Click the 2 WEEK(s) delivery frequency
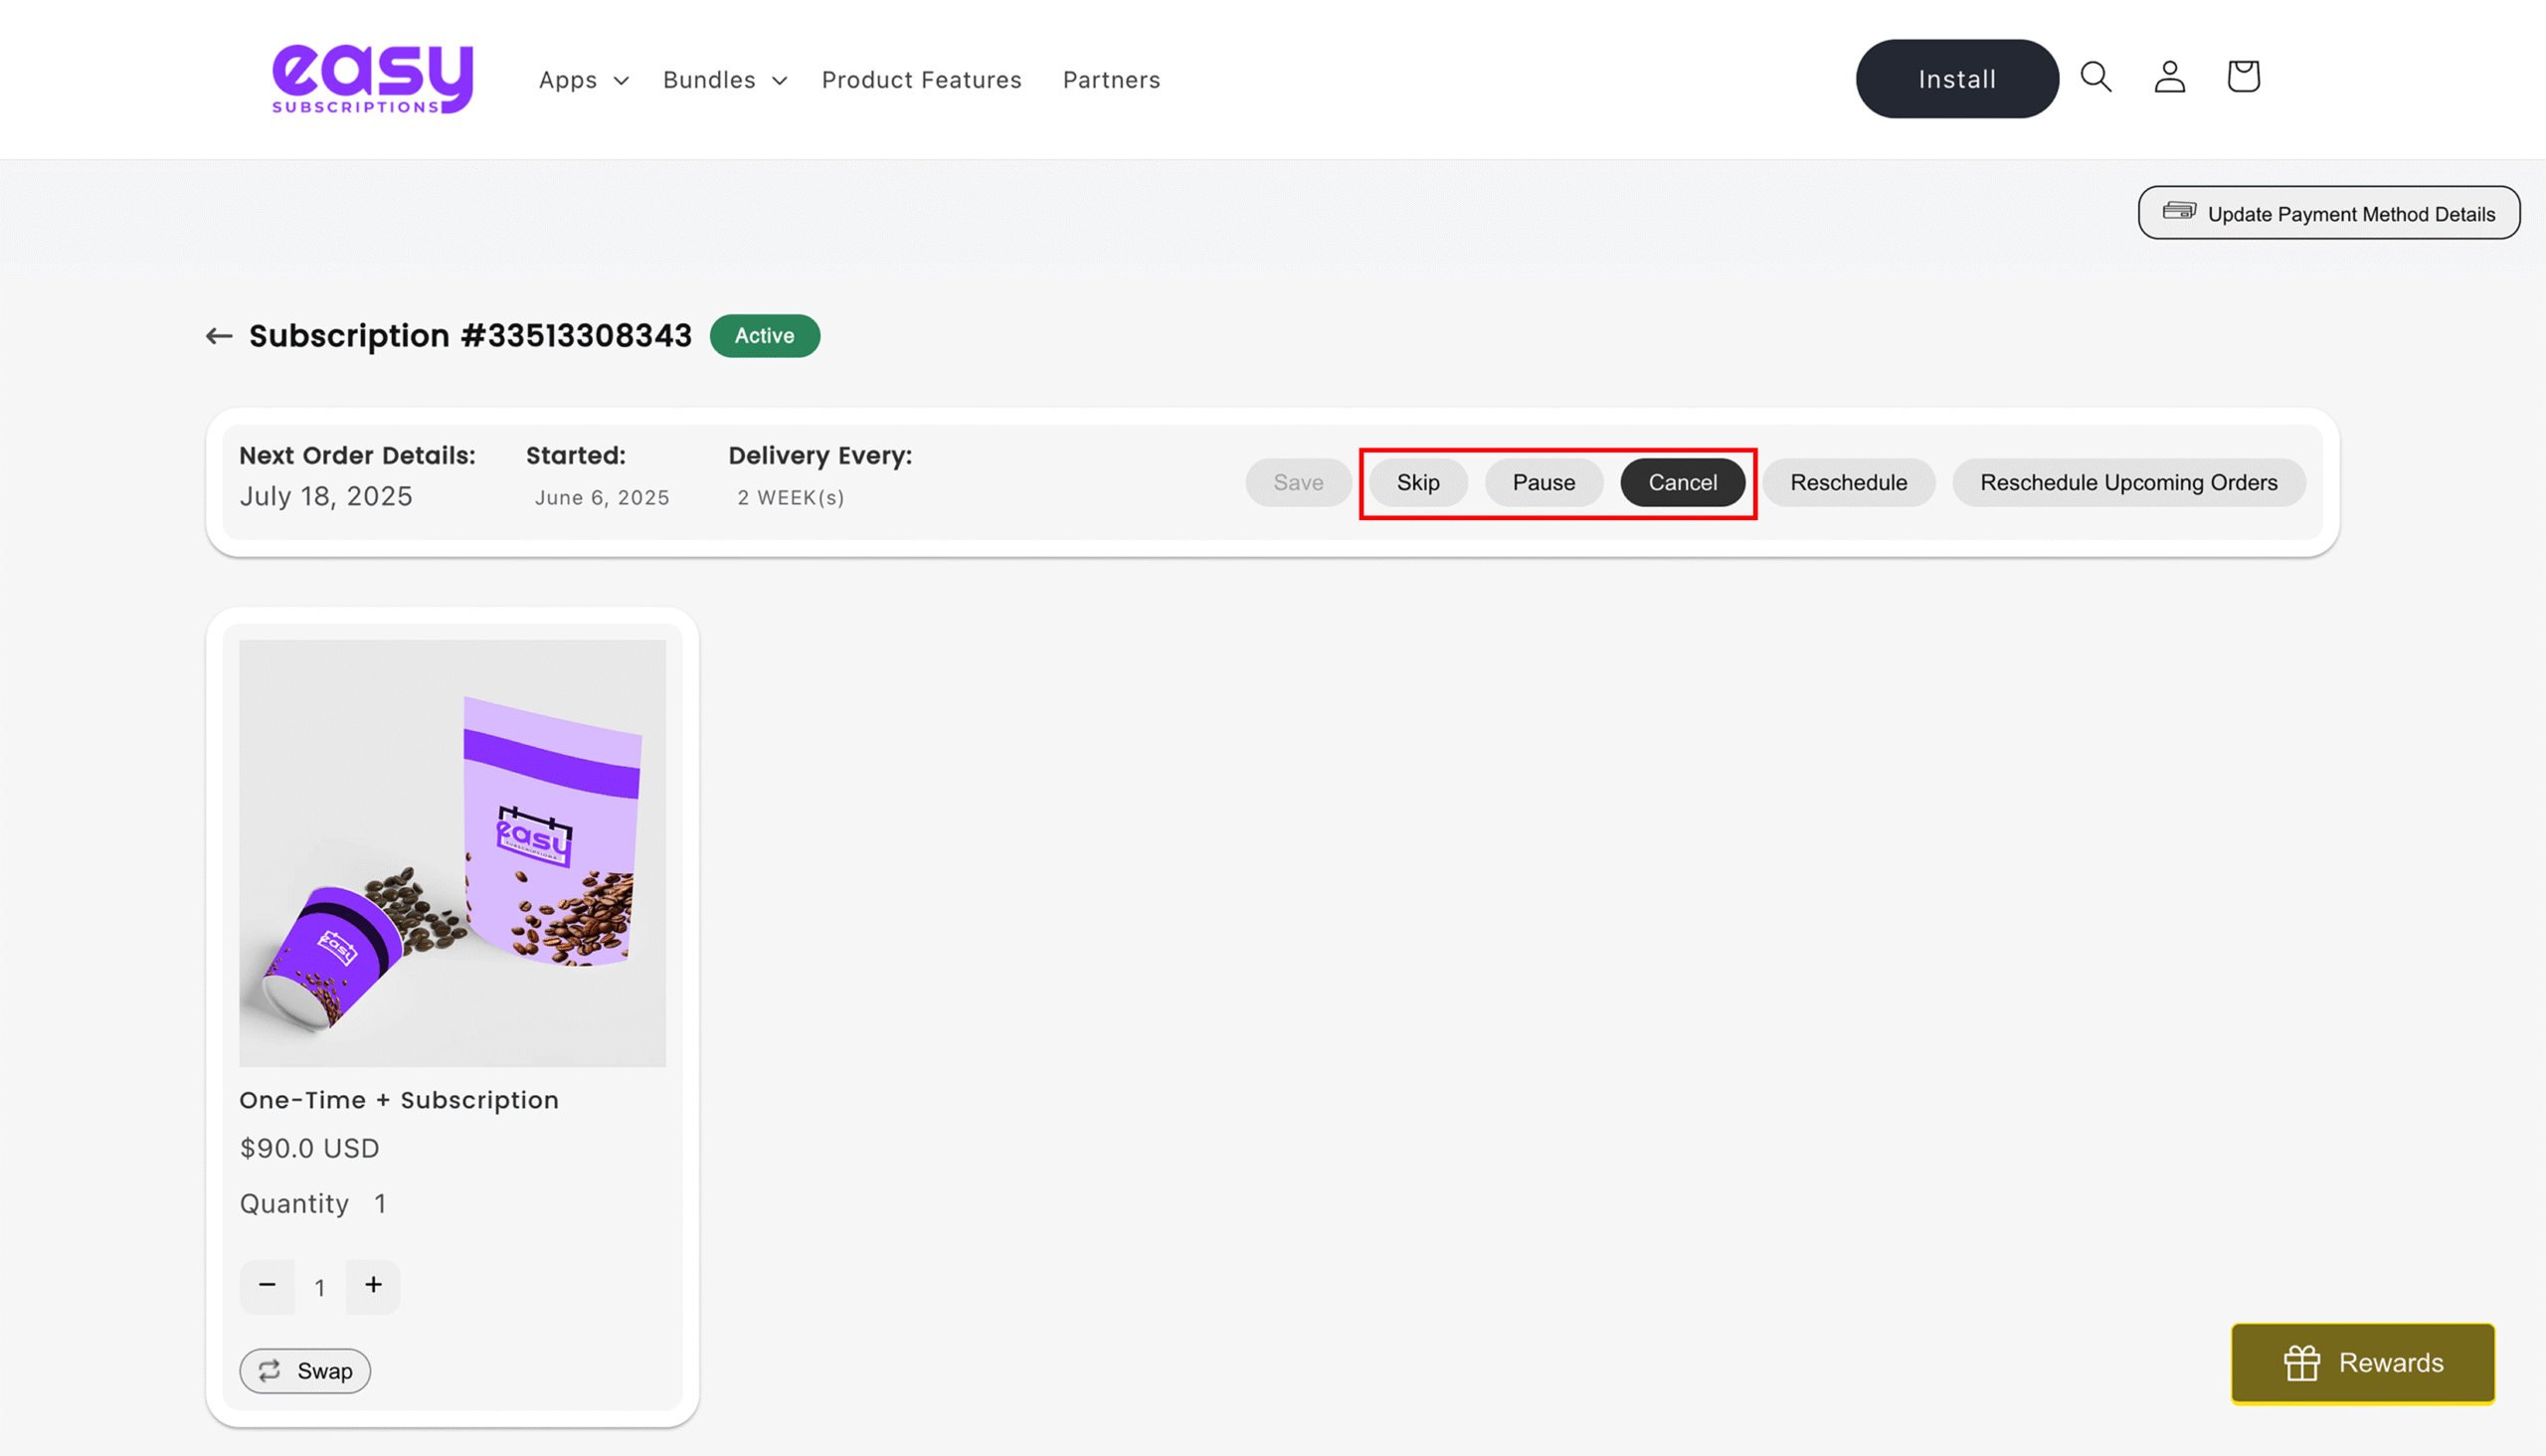Image resolution: width=2546 pixels, height=1456 pixels. point(791,498)
